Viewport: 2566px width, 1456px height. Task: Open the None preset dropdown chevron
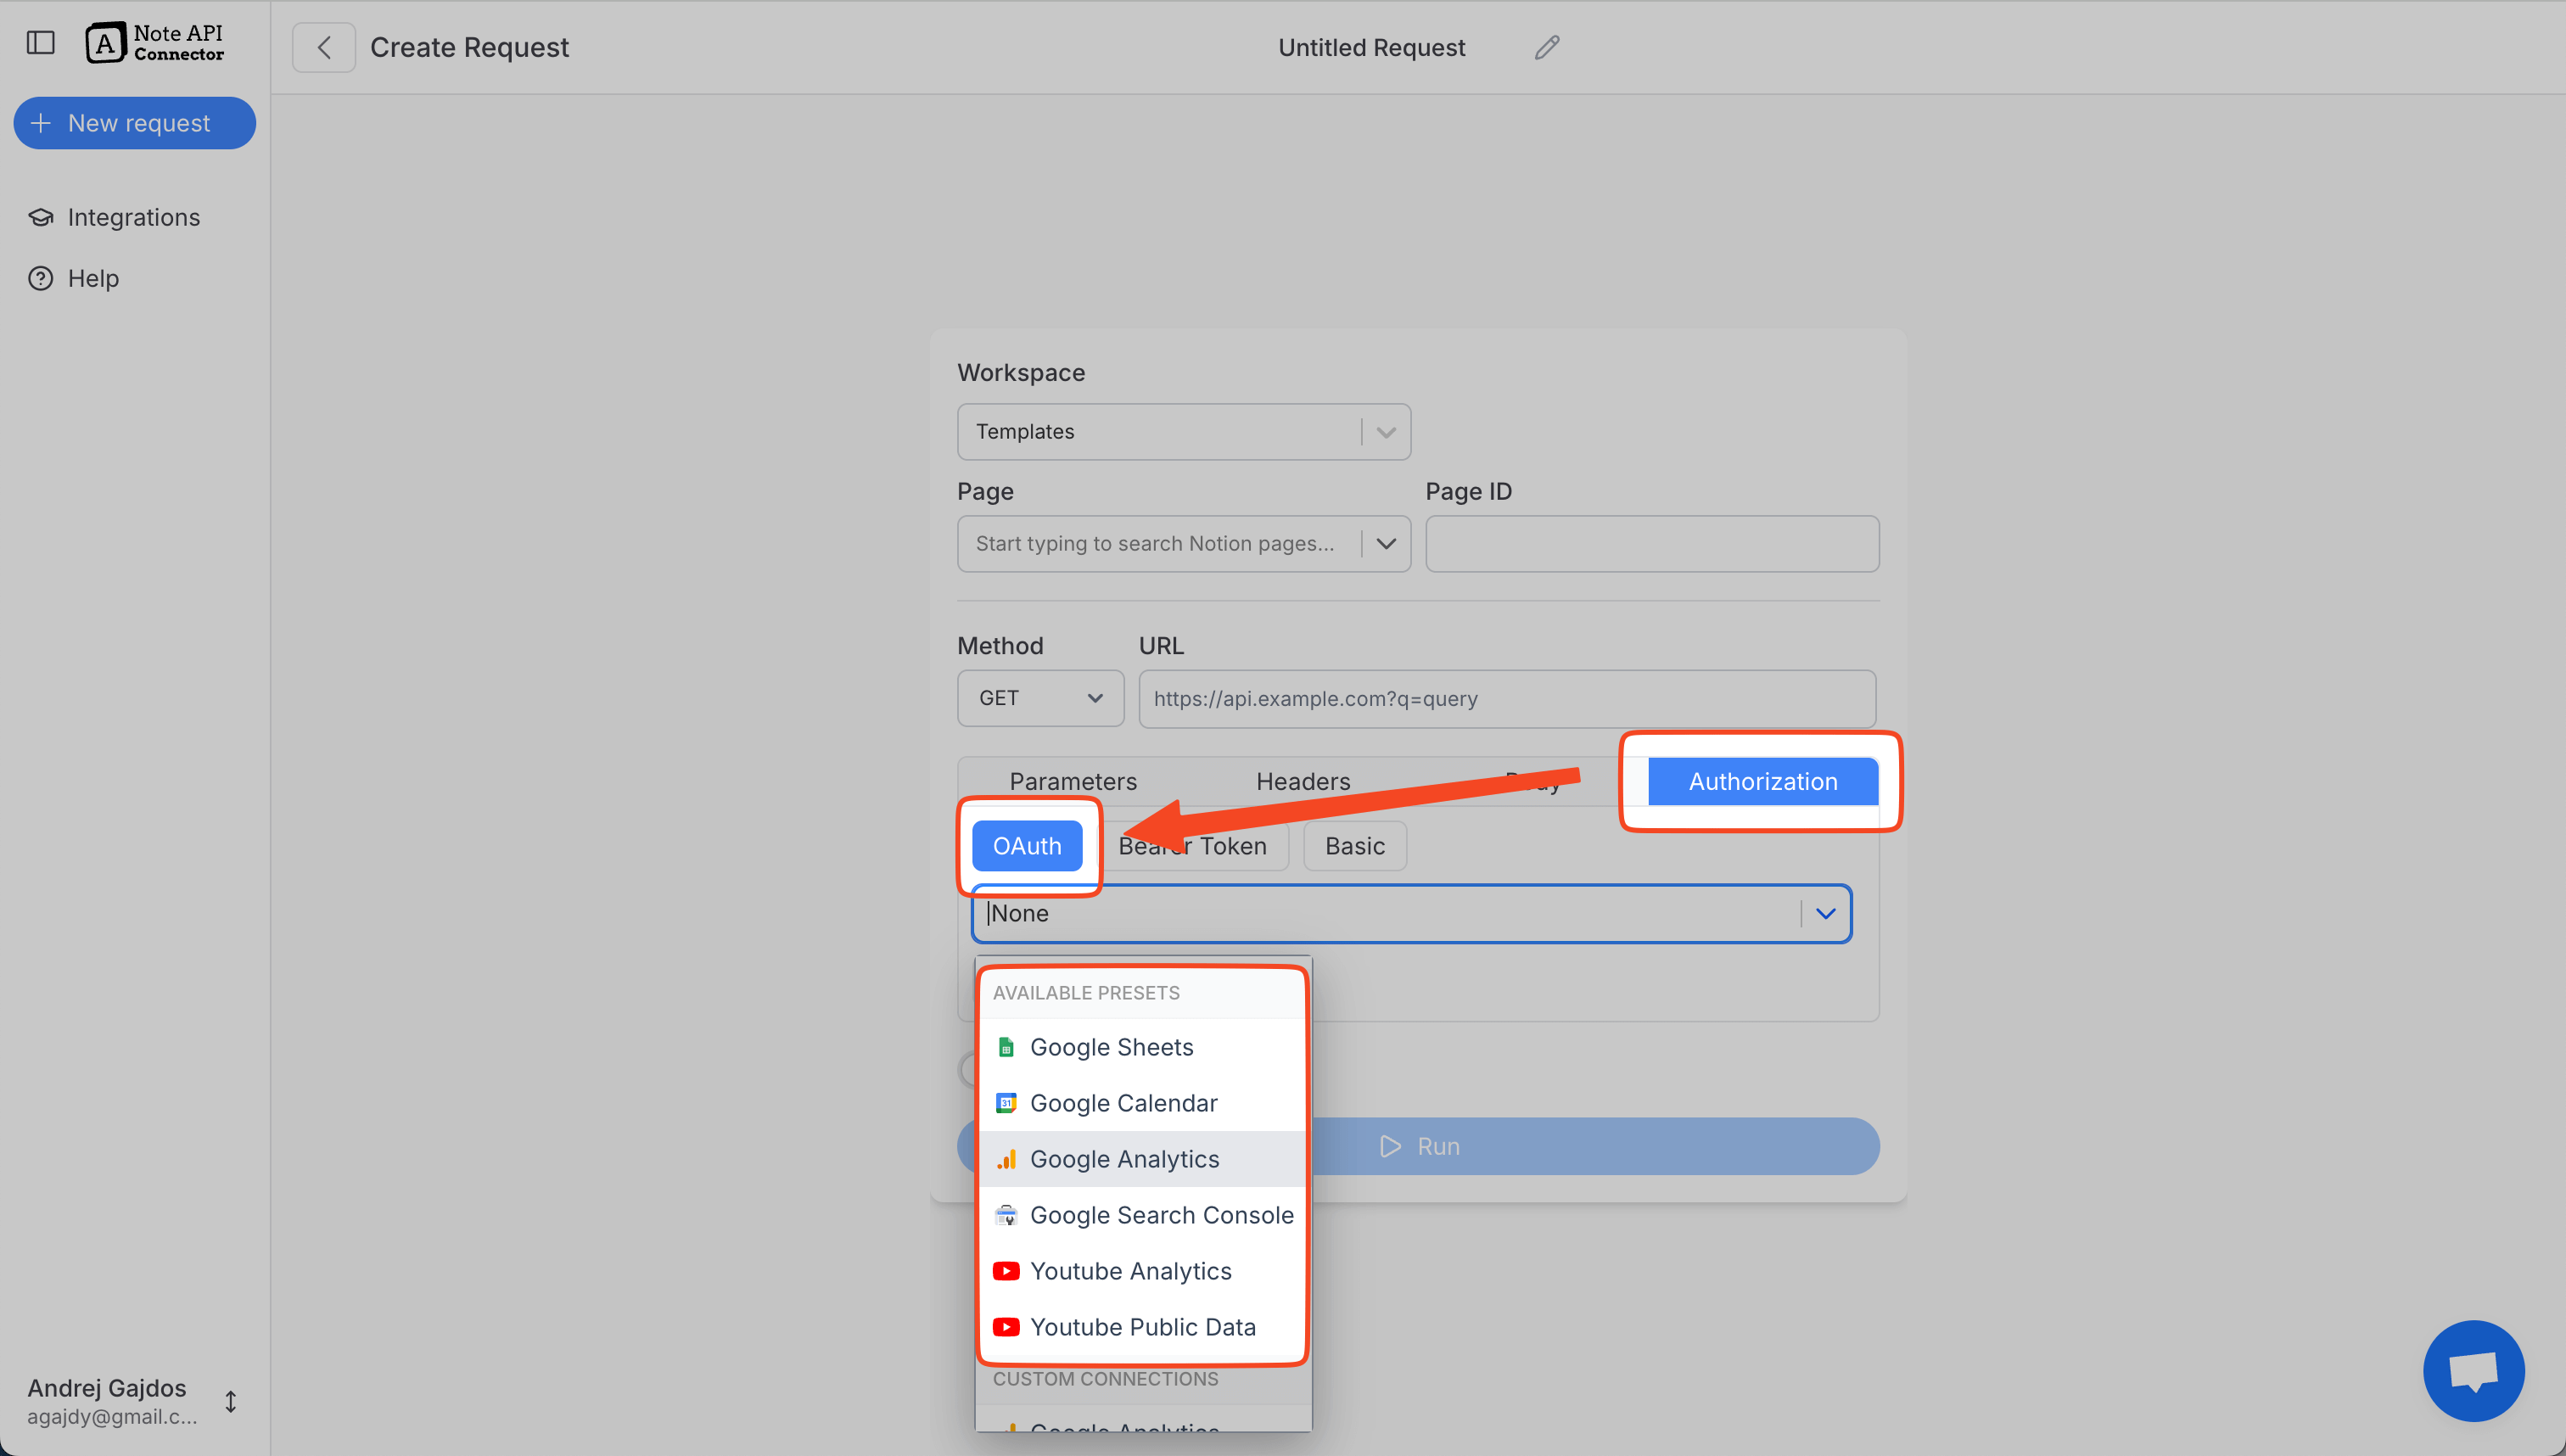pos(1827,913)
